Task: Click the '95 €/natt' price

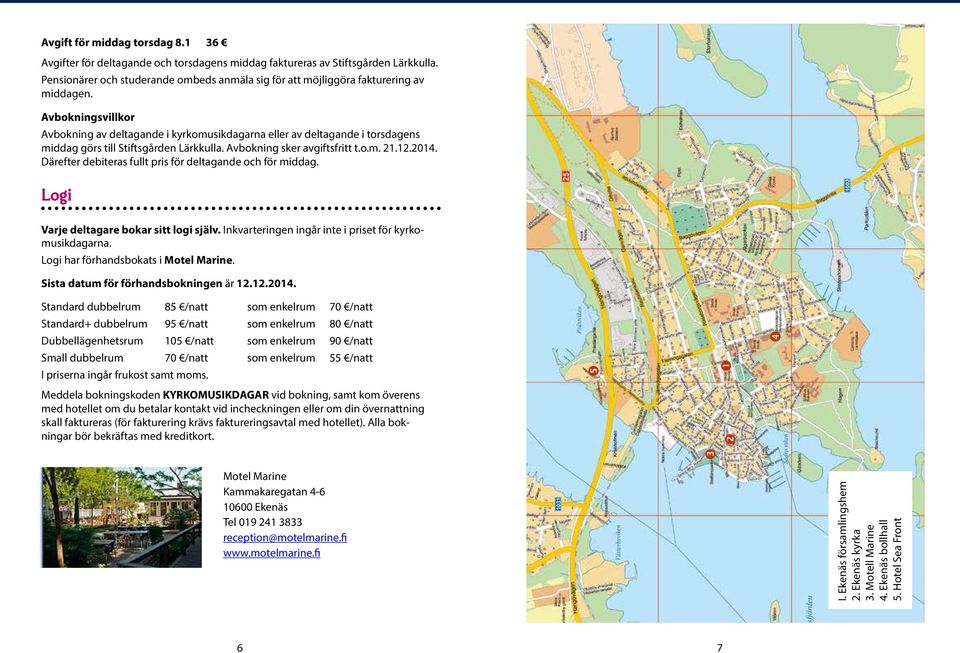Action: pos(186,324)
